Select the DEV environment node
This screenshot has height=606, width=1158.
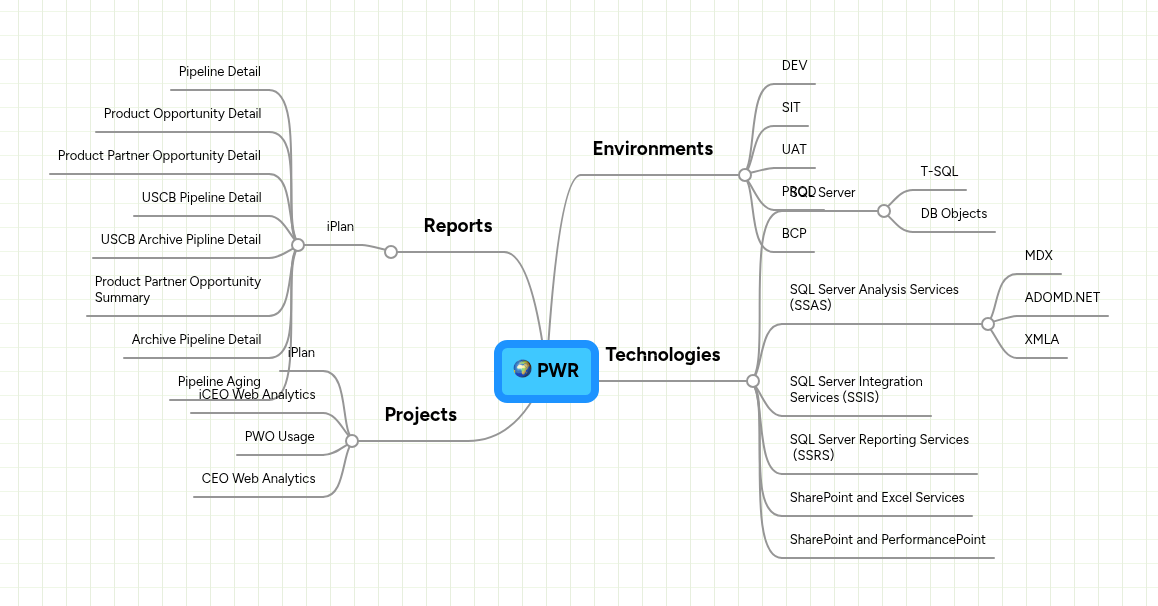point(795,66)
